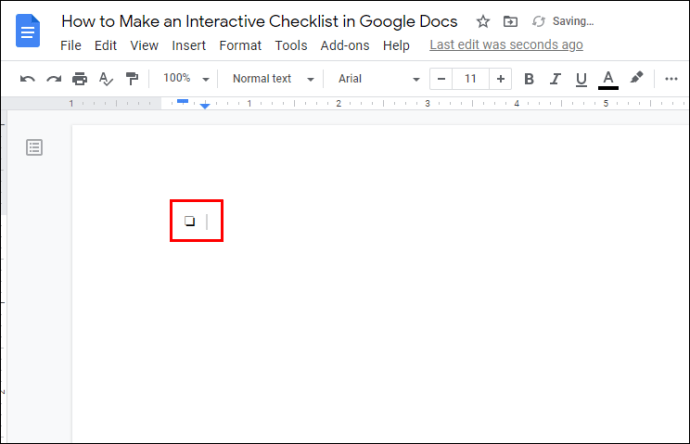Open the 100% zoom dropdown

click(186, 79)
